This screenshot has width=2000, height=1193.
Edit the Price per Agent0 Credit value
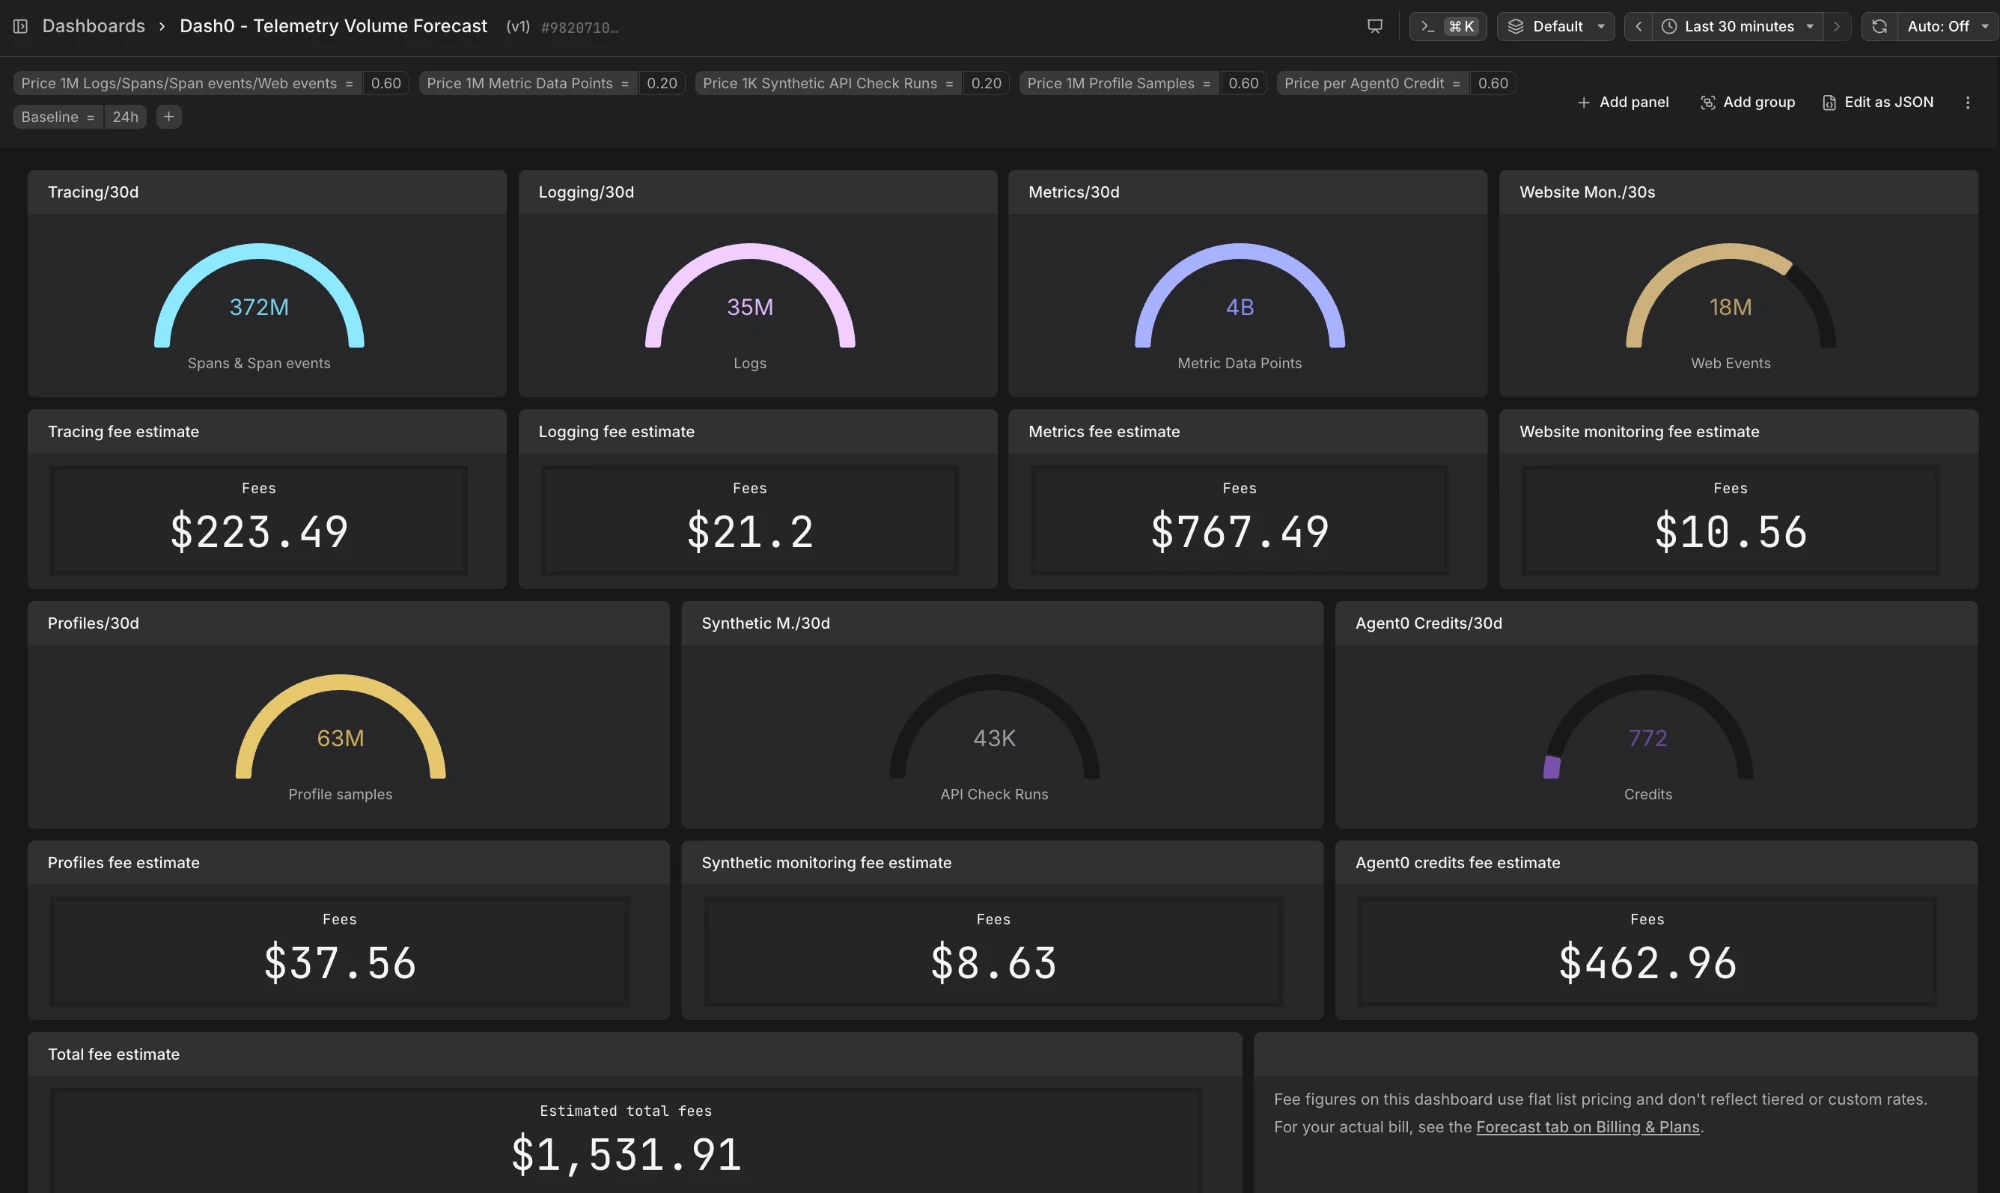point(1493,83)
